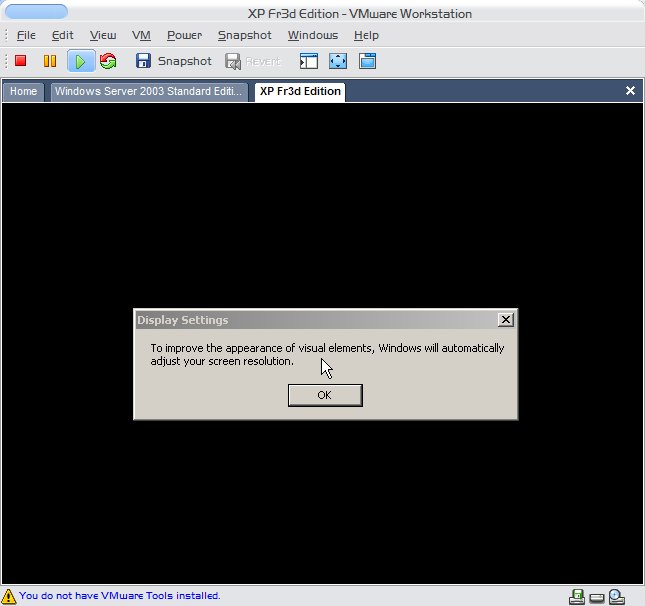The width and height of the screenshot is (645, 606).
Task: Open the View menu
Action: (x=103, y=35)
